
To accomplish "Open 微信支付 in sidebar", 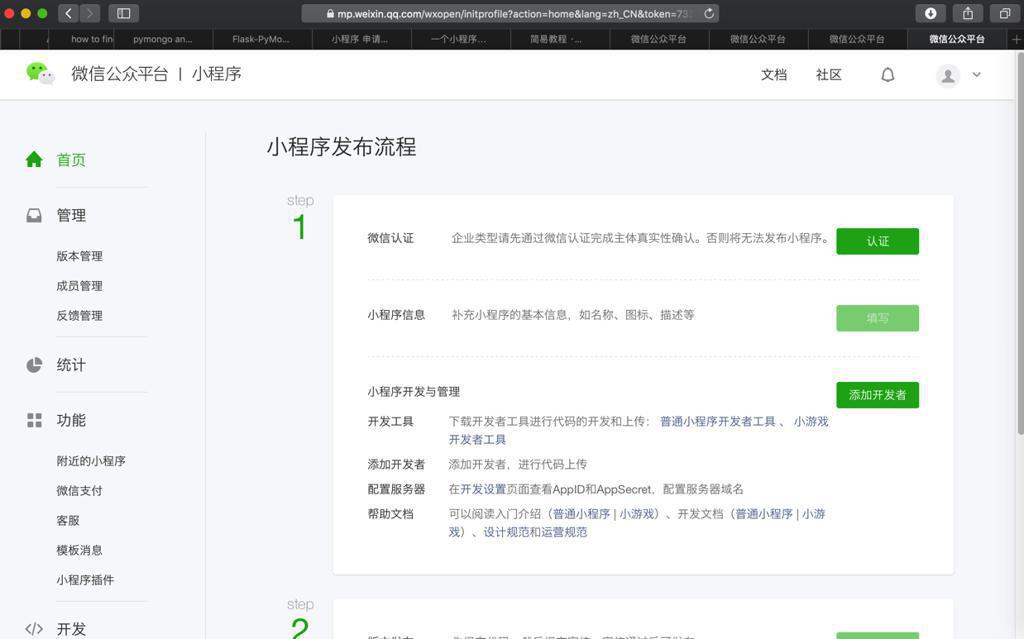I will (x=79, y=490).
